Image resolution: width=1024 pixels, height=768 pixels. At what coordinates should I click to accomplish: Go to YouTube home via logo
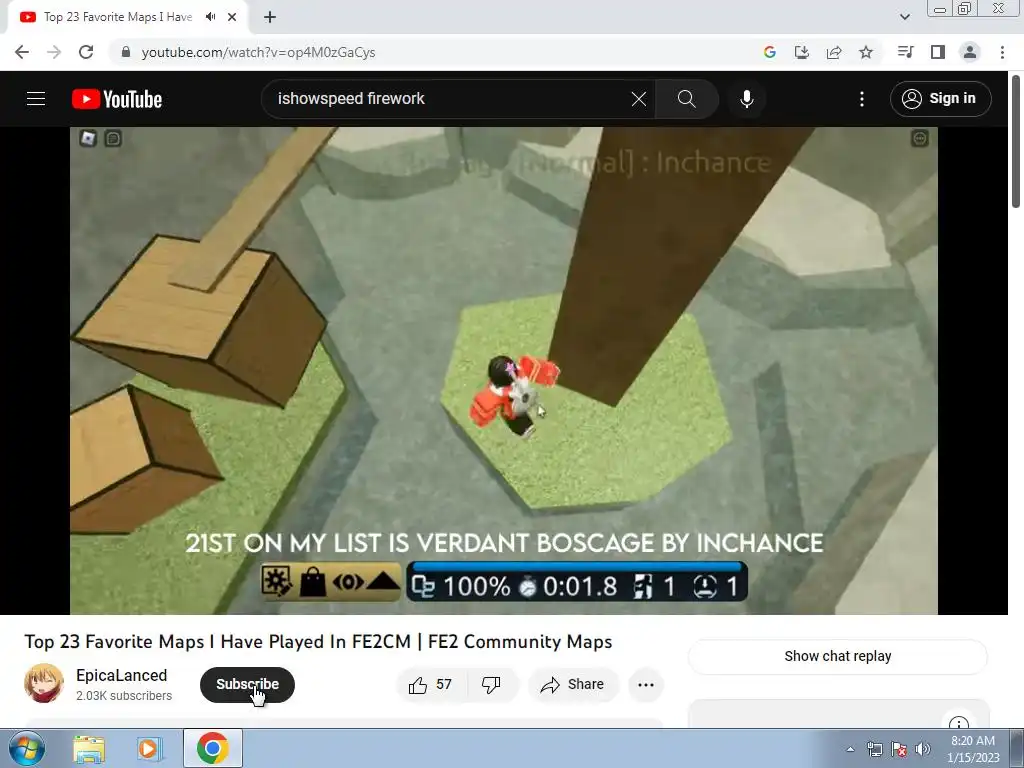117,99
